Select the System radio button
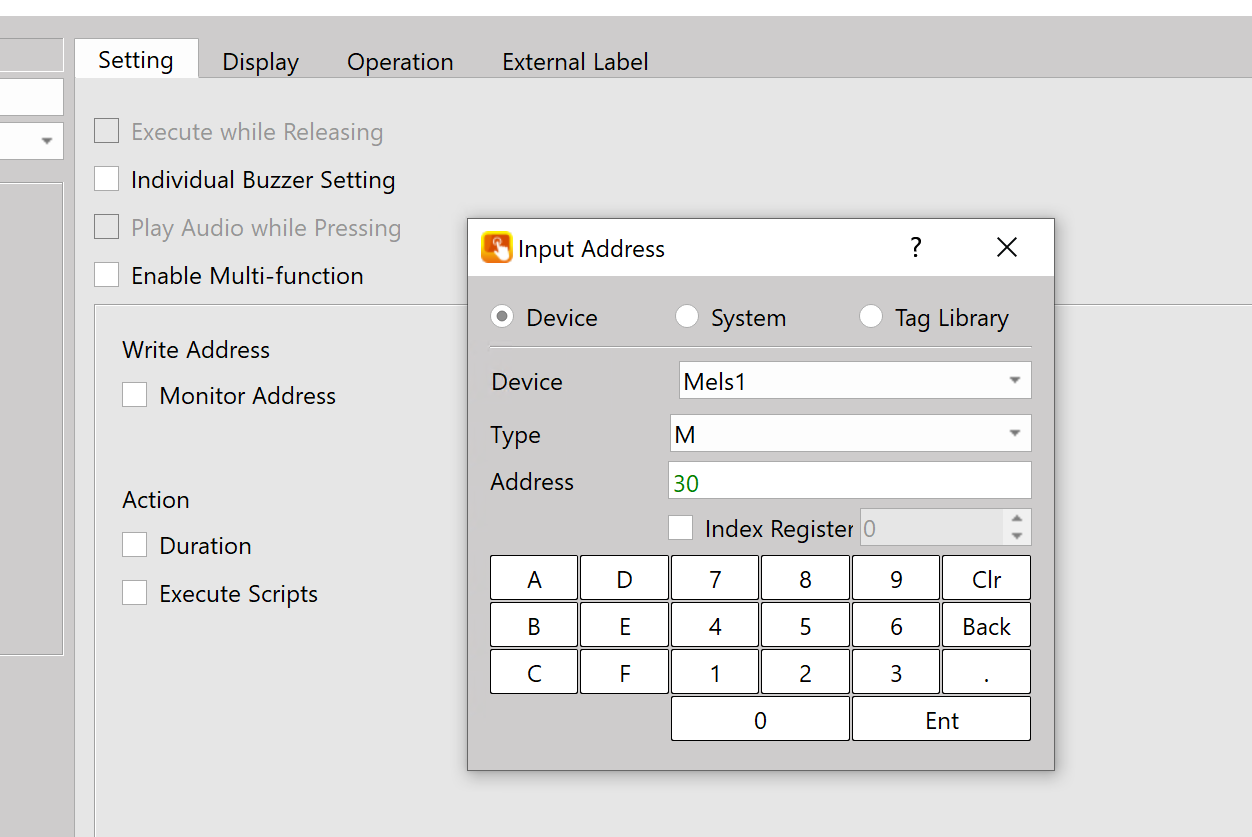This screenshot has height=837, width=1252. (x=687, y=317)
